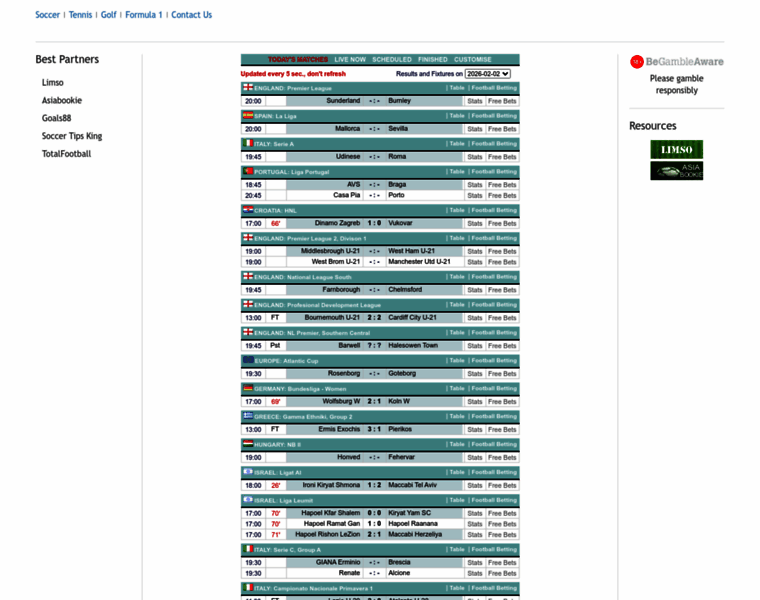Go to the Tennis section
The height and width of the screenshot is (600, 760).
click(x=80, y=15)
